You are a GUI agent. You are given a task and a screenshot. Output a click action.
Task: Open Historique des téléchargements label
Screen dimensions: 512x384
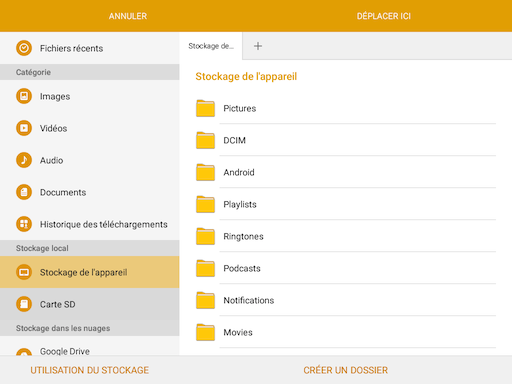[104, 224]
